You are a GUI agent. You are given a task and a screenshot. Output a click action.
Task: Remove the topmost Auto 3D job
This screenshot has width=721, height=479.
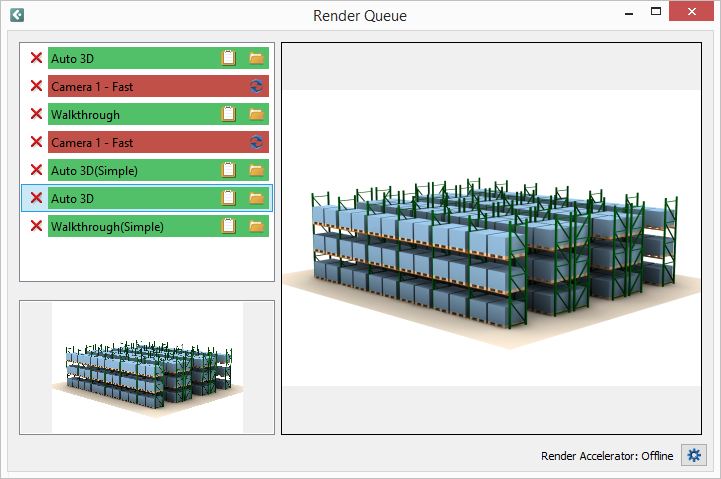click(36, 58)
